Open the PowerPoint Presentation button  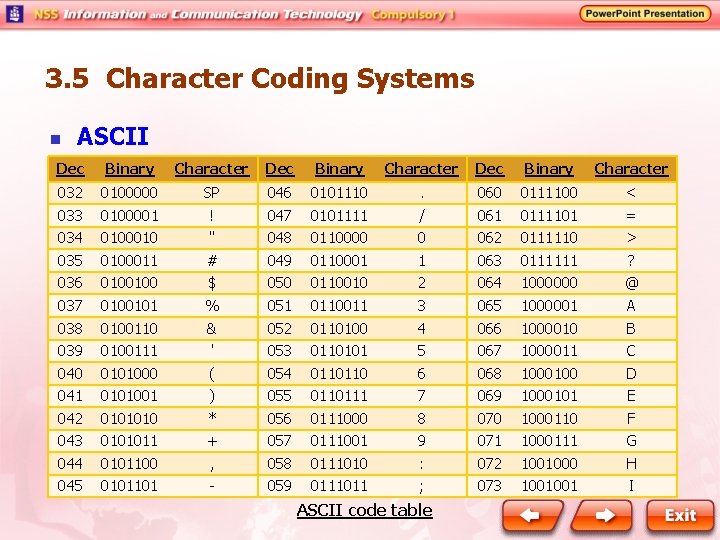[x=645, y=14]
